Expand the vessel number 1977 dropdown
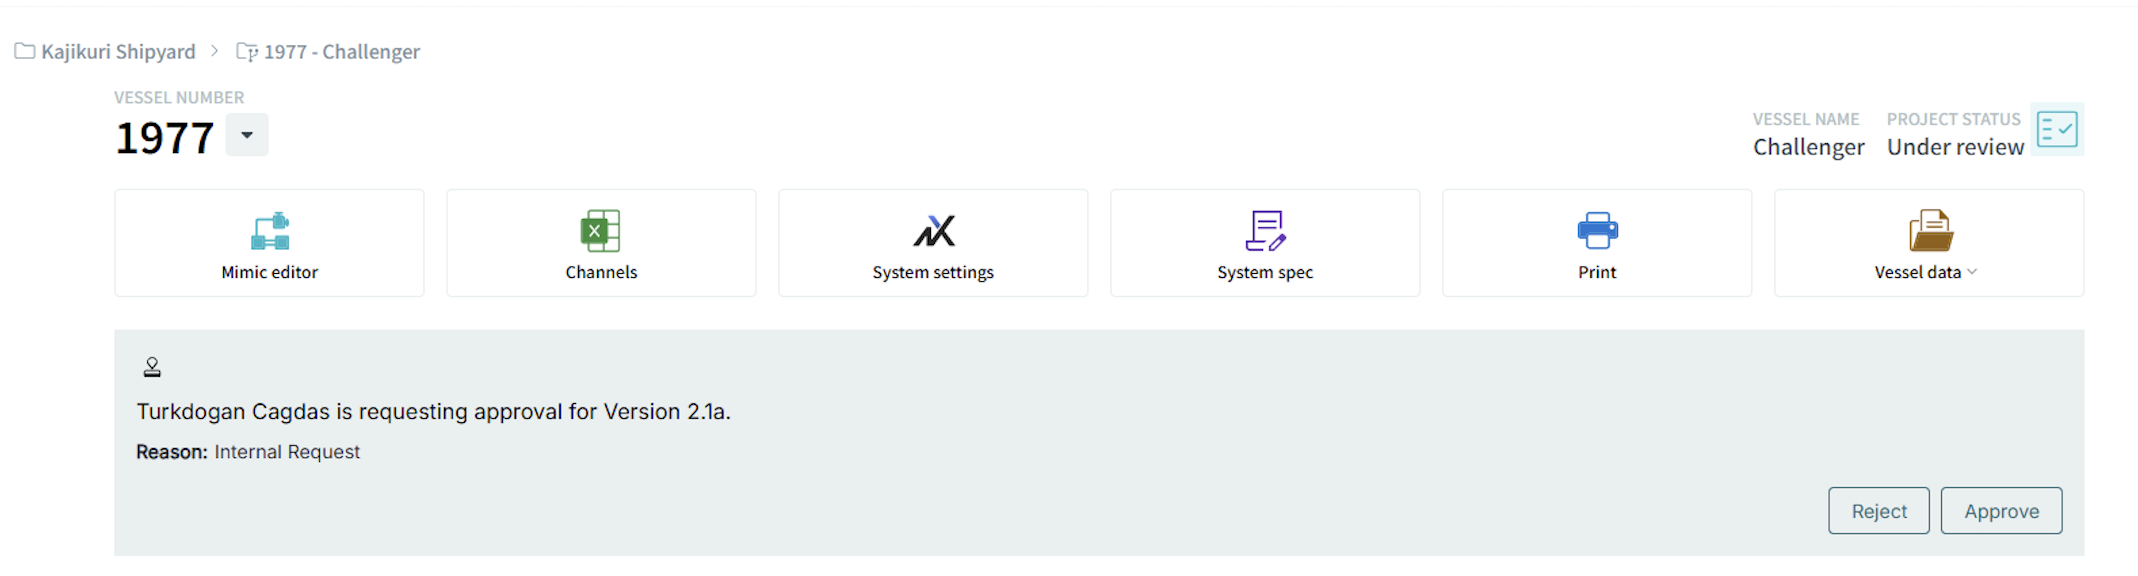 (x=247, y=135)
